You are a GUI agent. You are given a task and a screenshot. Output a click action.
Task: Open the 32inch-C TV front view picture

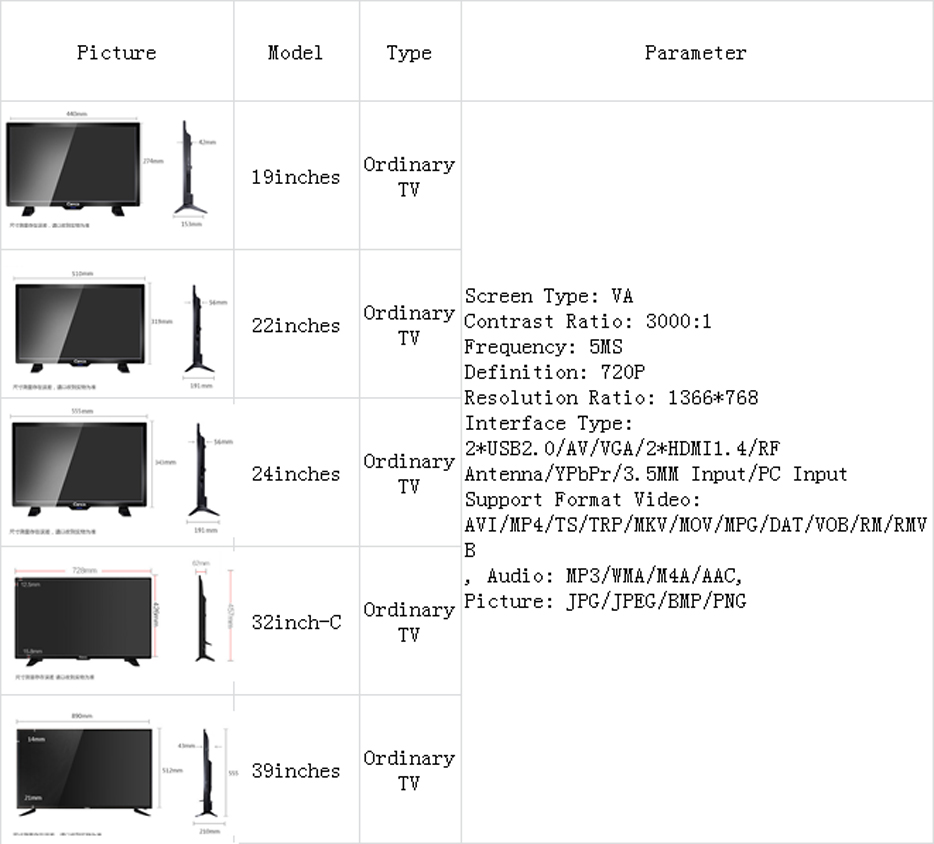[84, 618]
